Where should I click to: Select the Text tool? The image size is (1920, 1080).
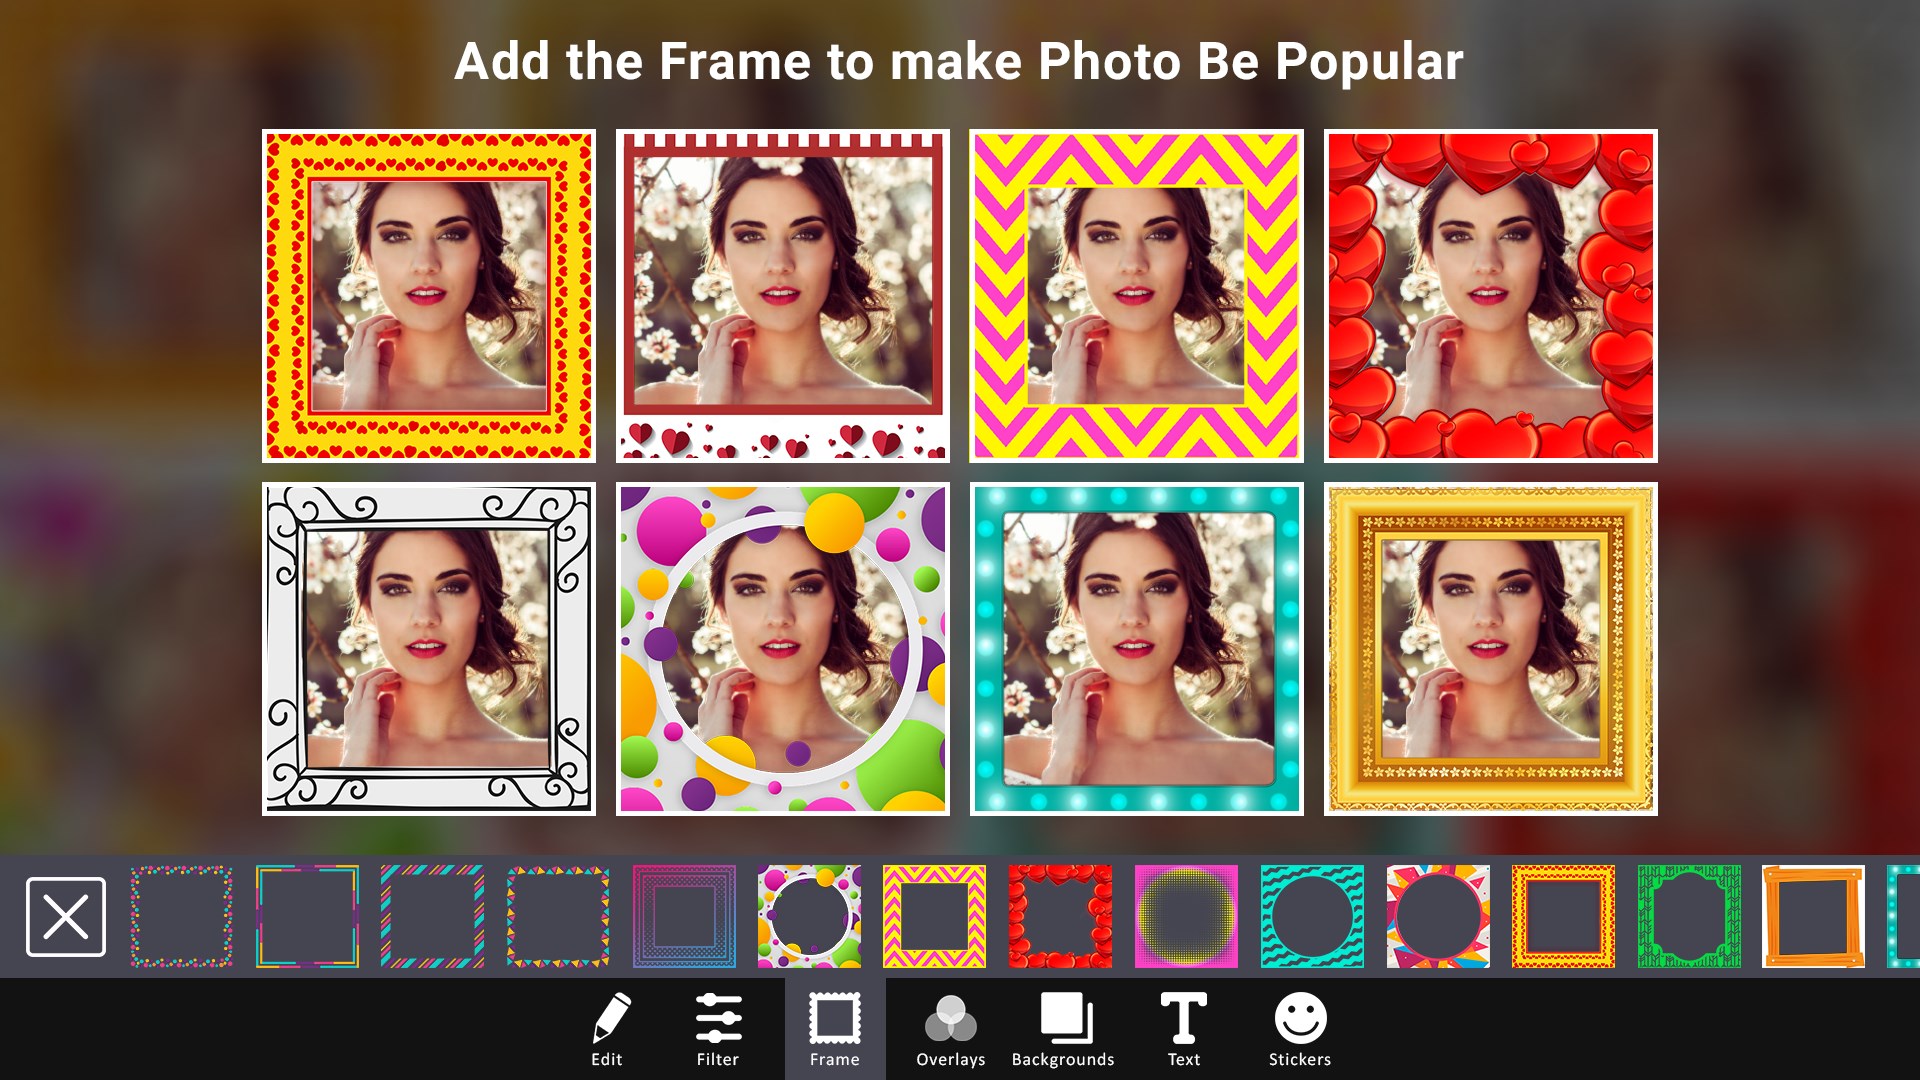[1183, 1029]
